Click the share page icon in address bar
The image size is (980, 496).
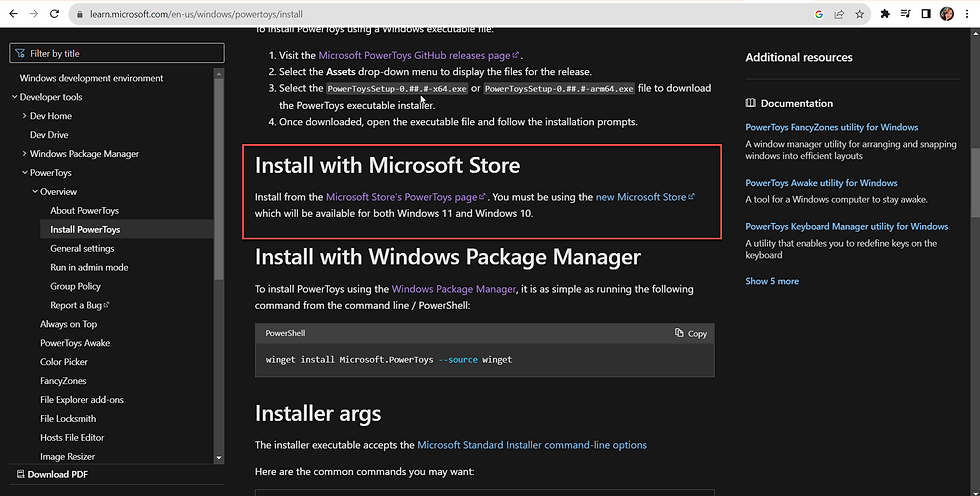pyautogui.click(x=839, y=15)
